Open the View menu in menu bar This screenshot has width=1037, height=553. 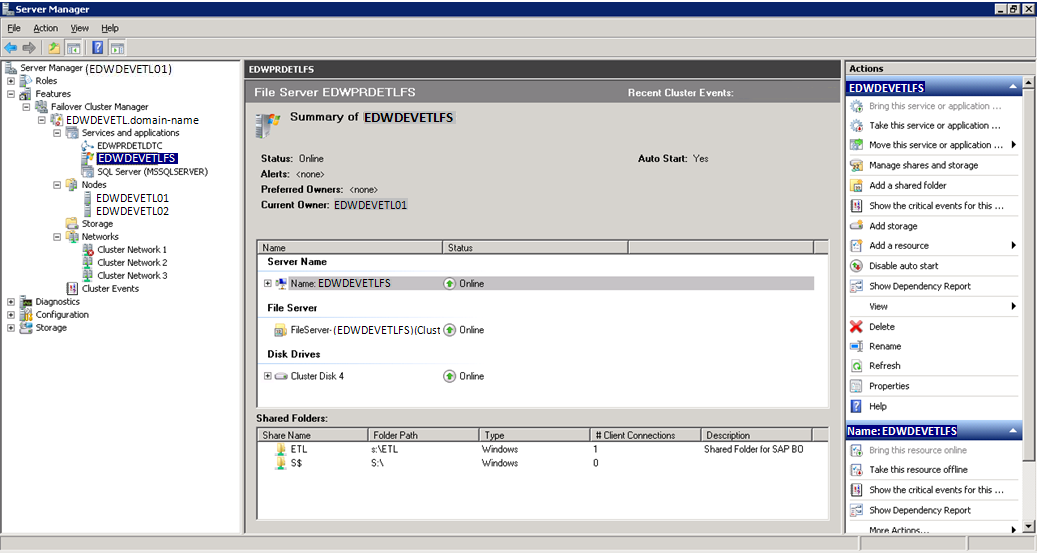coord(79,28)
